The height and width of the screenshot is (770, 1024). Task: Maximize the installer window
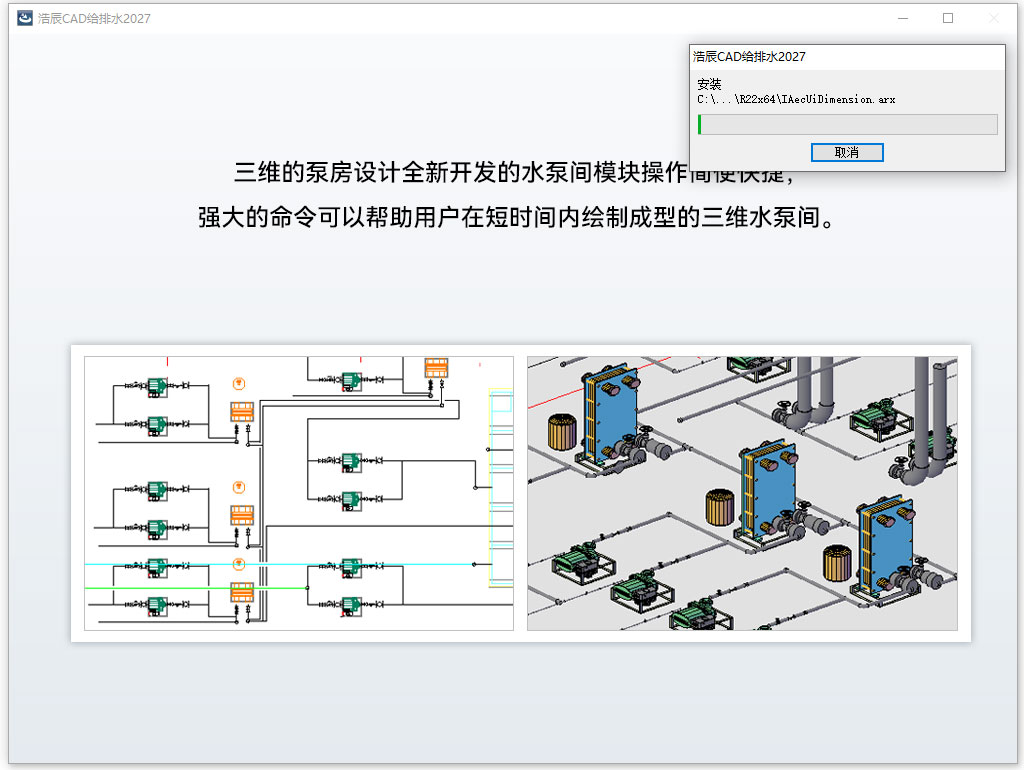click(948, 18)
